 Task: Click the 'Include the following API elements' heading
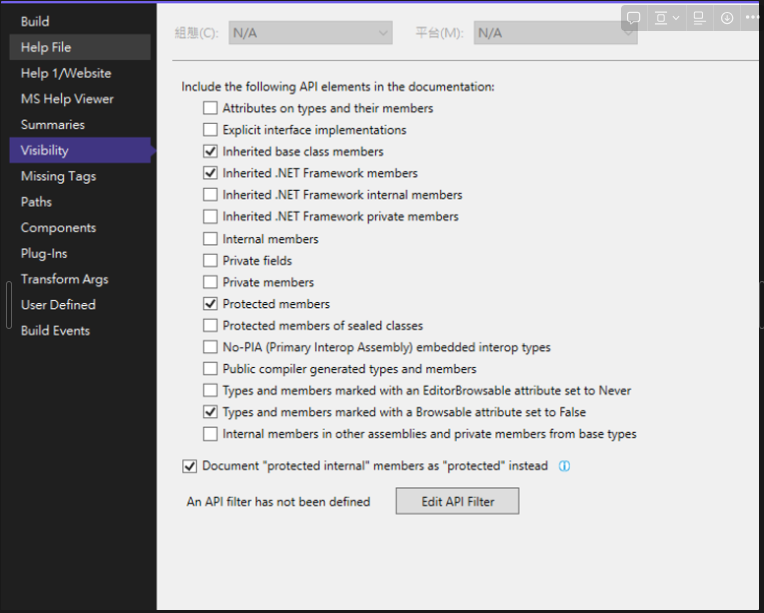338,87
